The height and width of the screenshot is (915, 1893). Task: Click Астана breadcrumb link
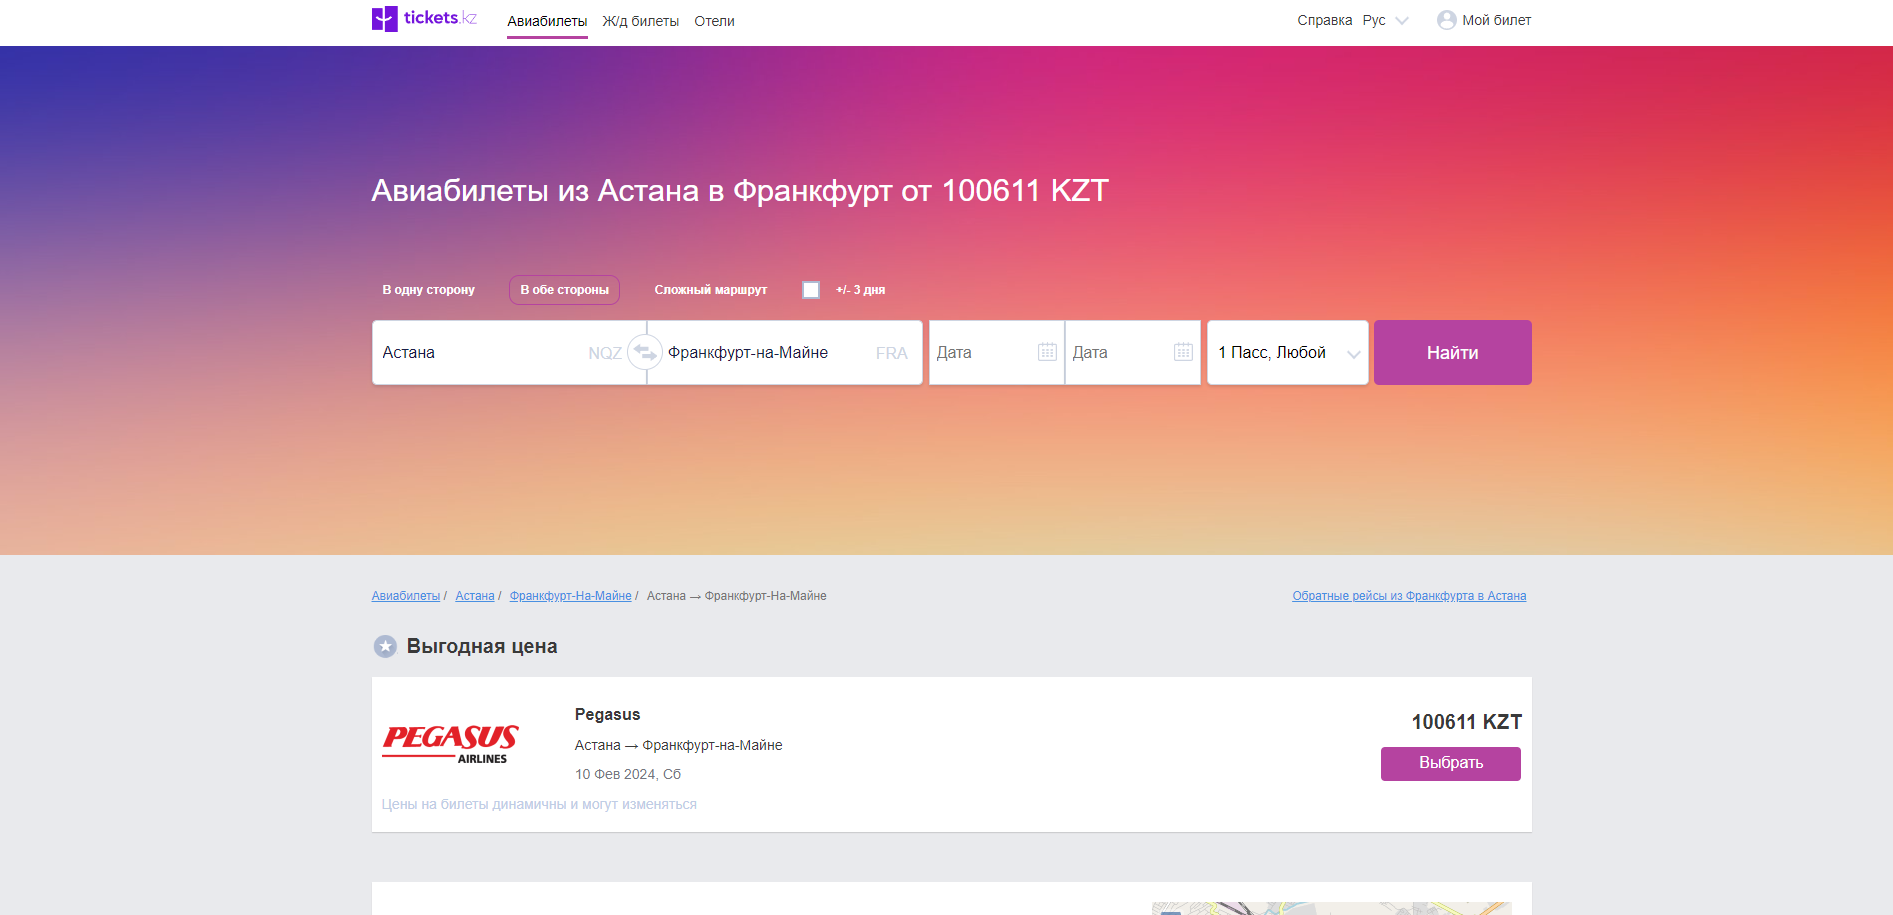pyautogui.click(x=475, y=596)
